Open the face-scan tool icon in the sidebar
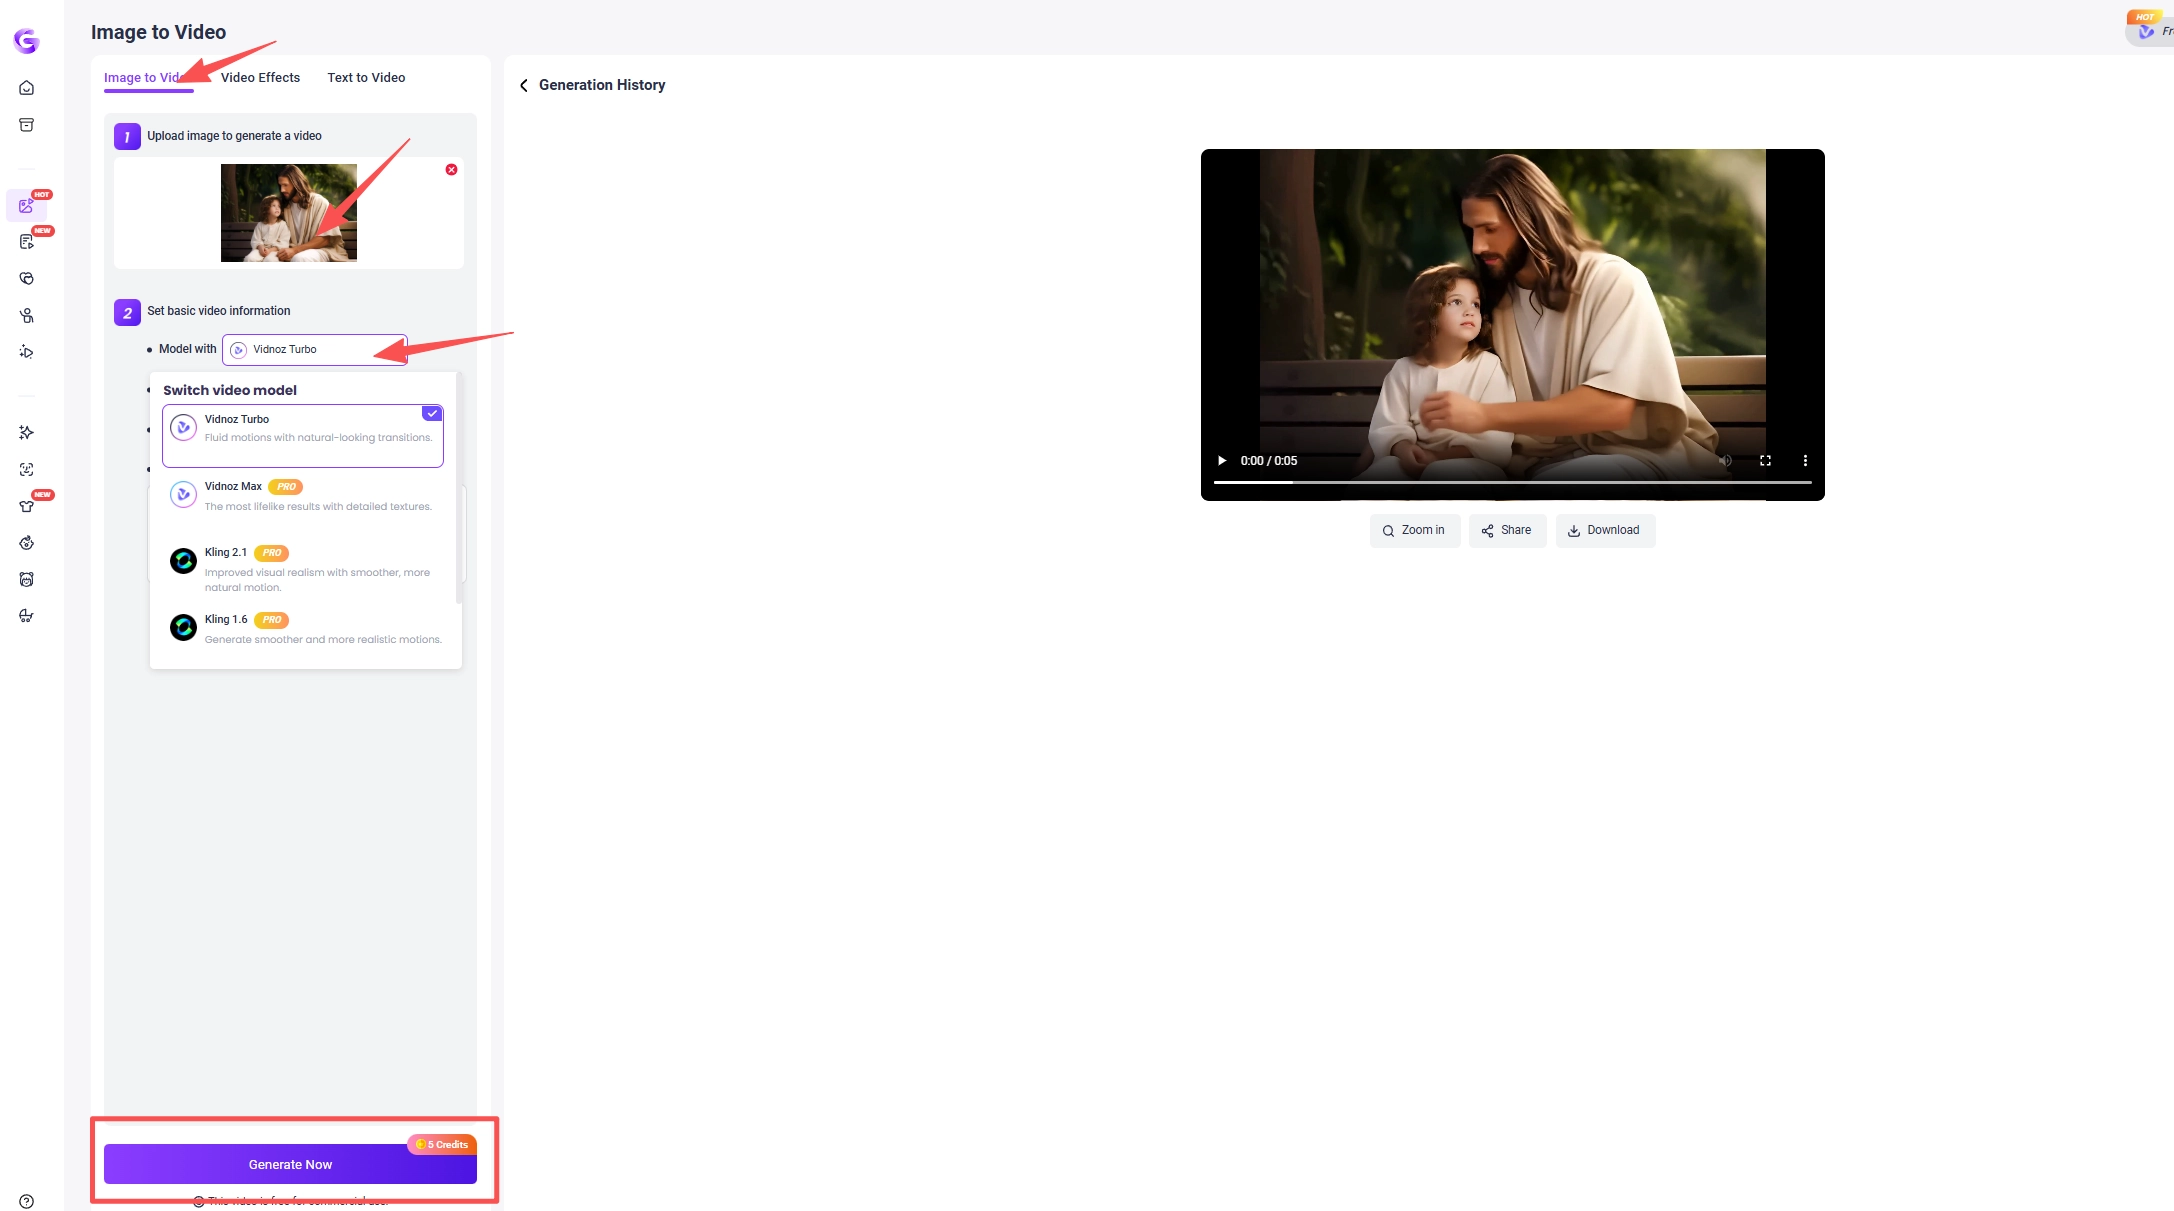This screenshot has height=1211, width=2174. click(26, 469)
